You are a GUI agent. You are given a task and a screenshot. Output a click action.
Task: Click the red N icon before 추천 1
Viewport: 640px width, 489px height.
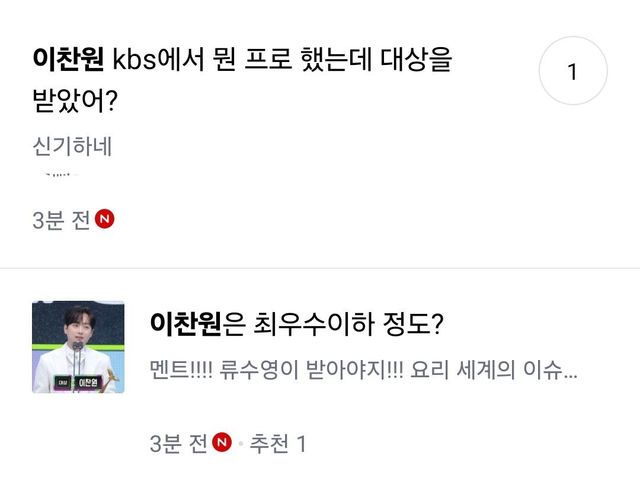(x=223, y=442)
